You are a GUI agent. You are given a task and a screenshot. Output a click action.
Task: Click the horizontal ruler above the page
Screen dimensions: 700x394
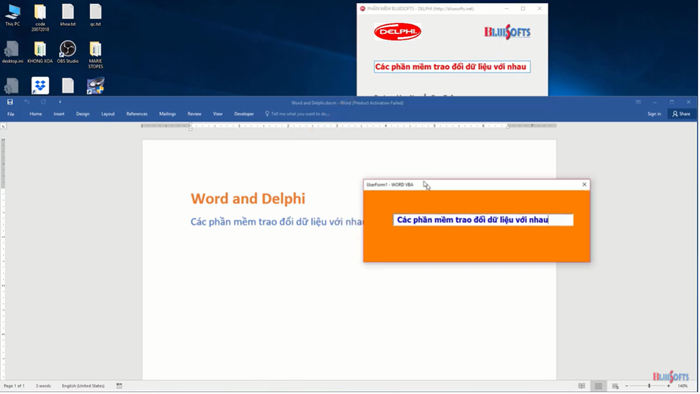click(349, 126)
